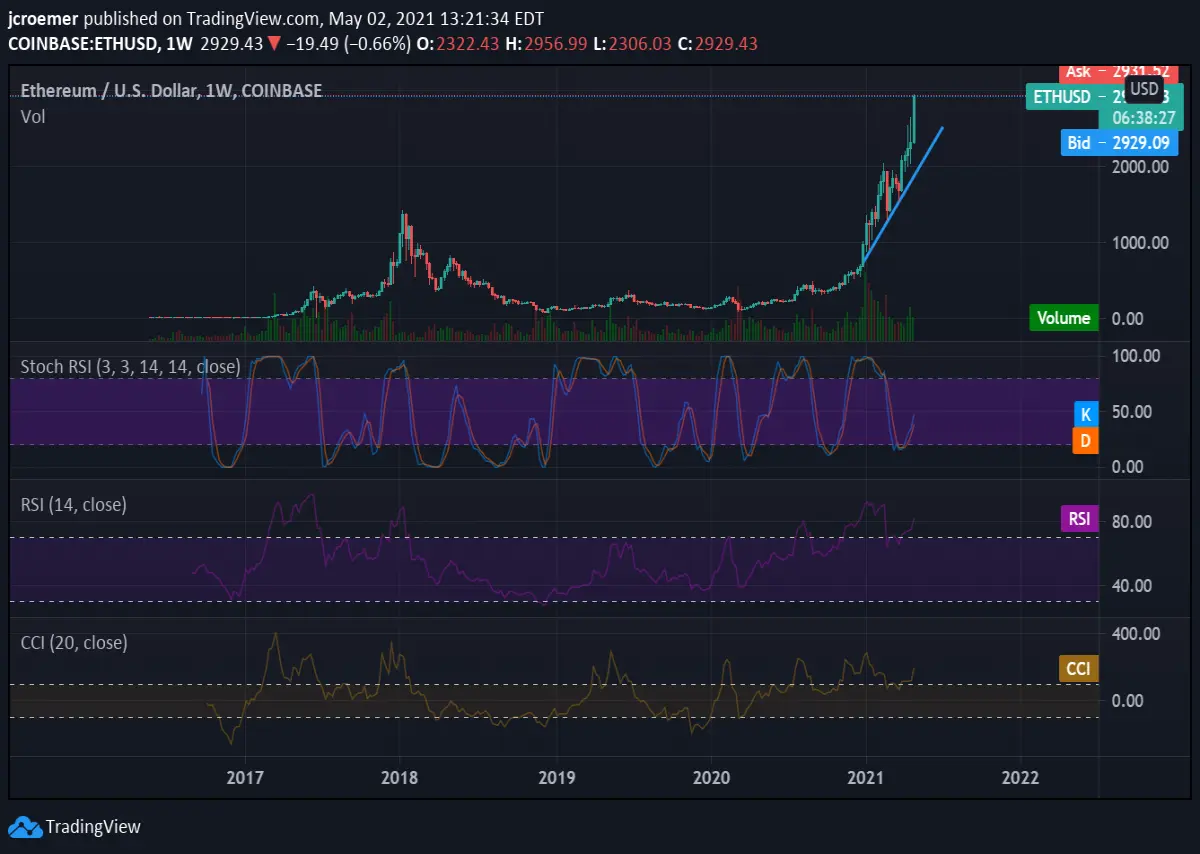This screenshot has width=1200, height=854.
Task: Click the 100.00 Stoch RSI scale value
Action: (1136, 356)
